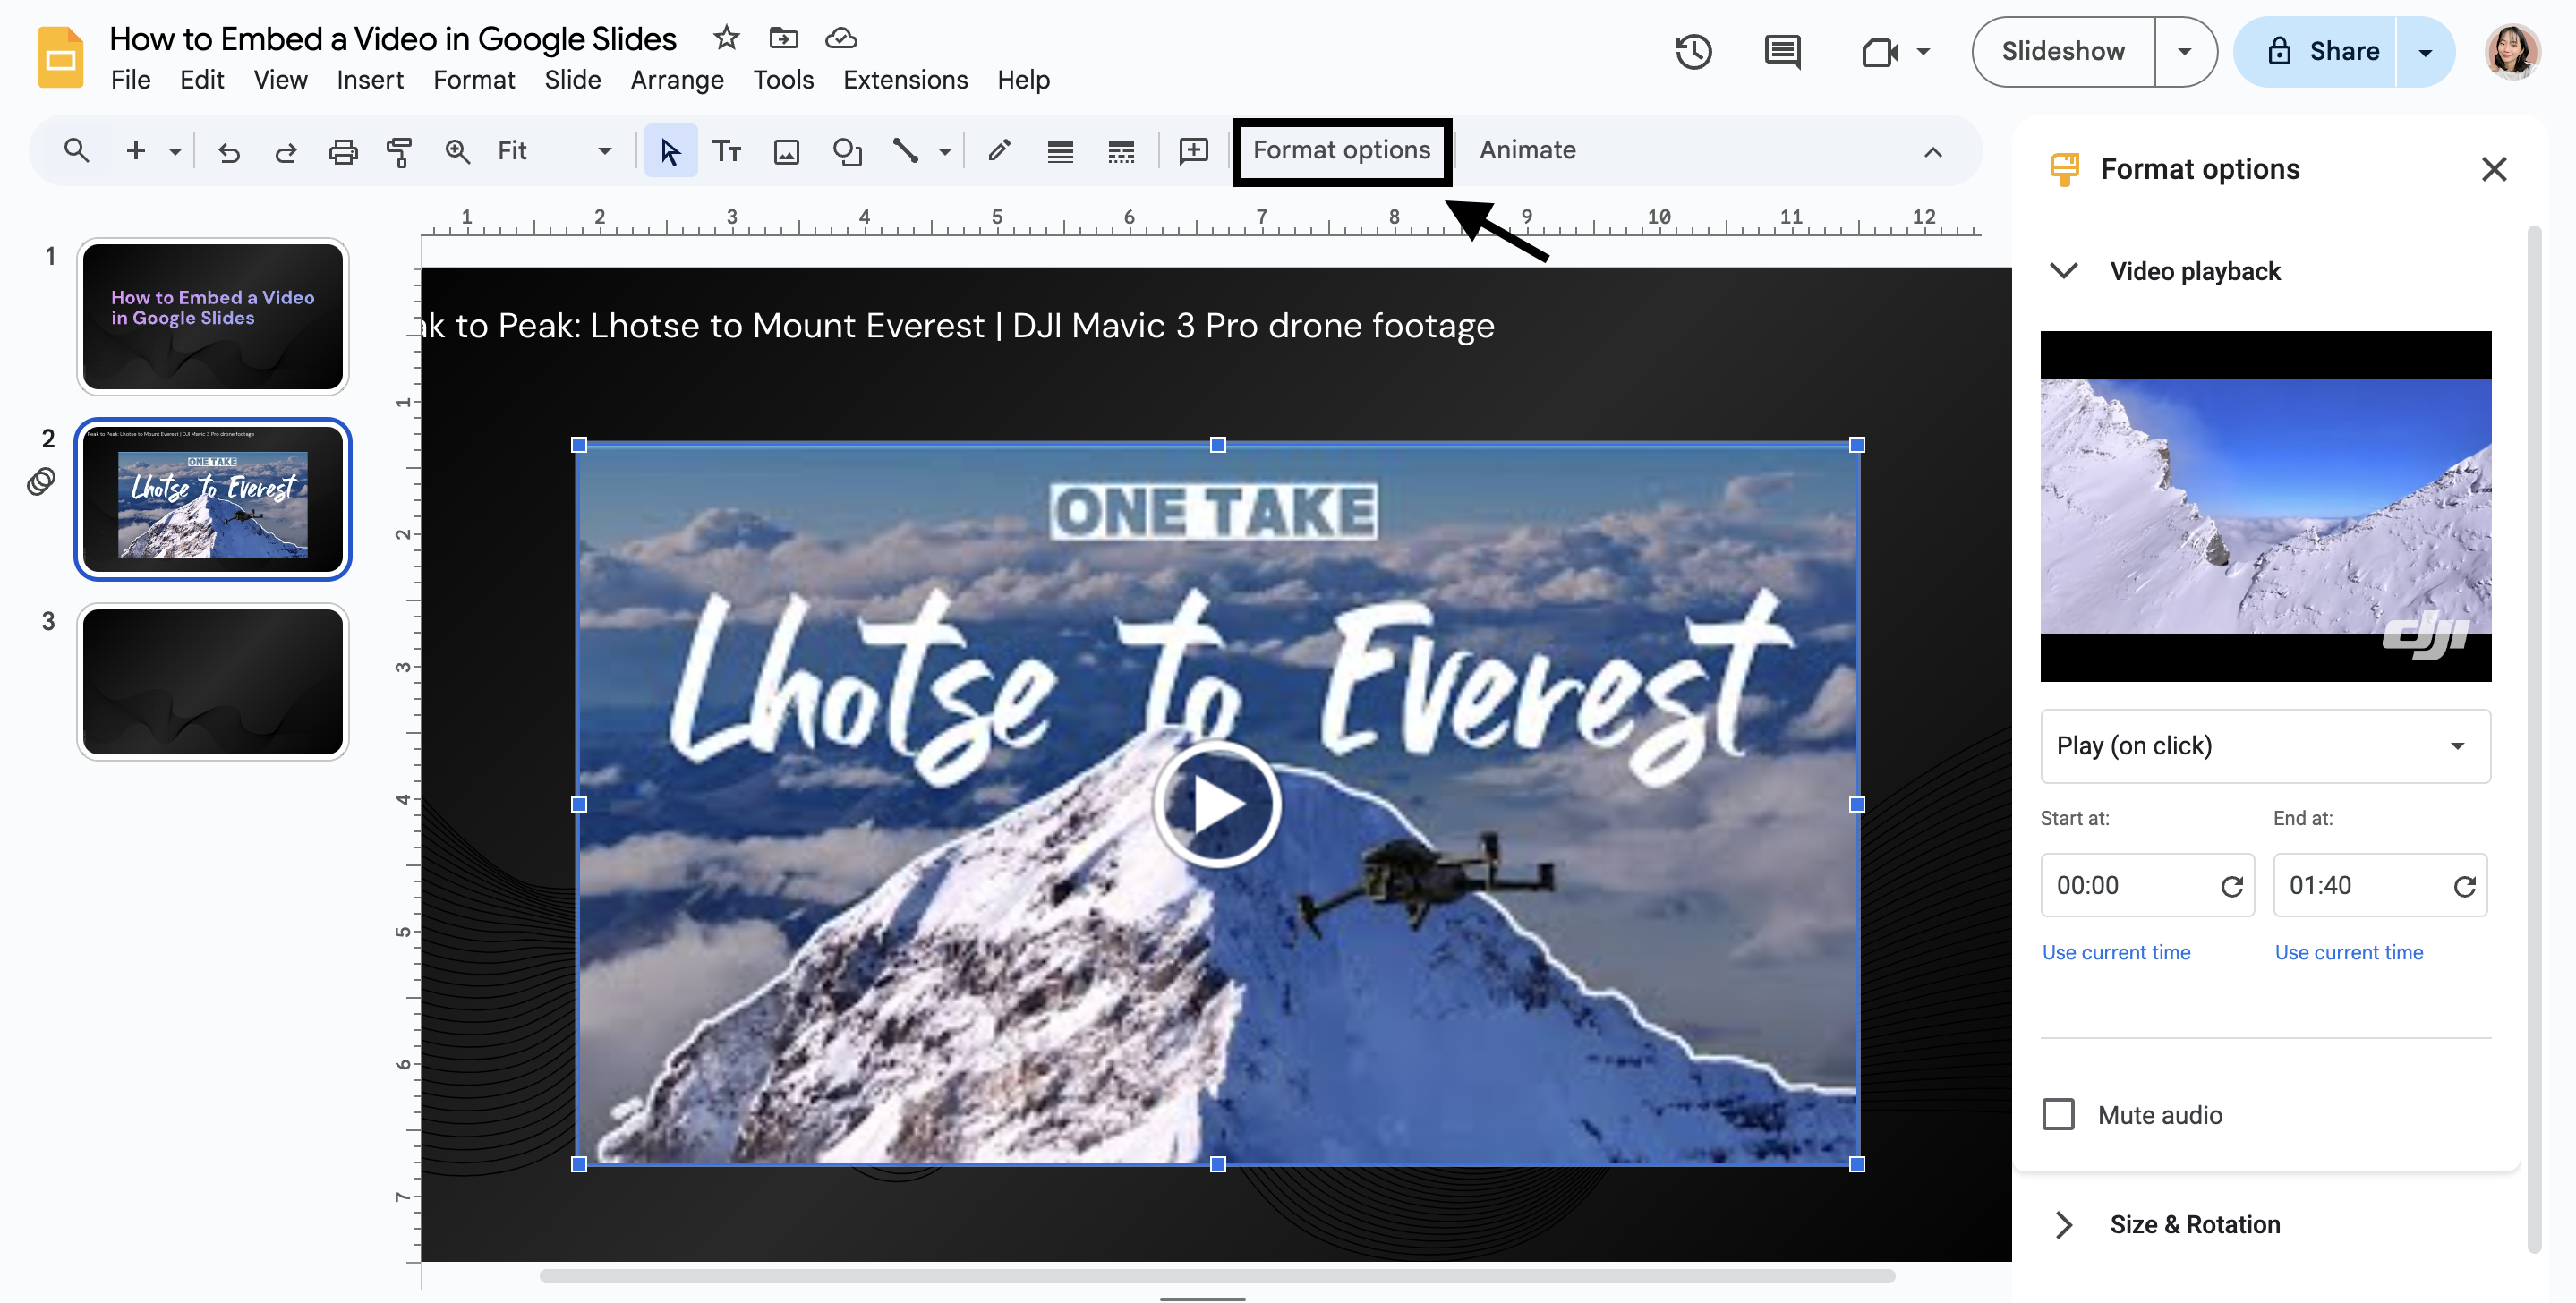Insert a text box
The image size is (2576, 1303).
727,151
